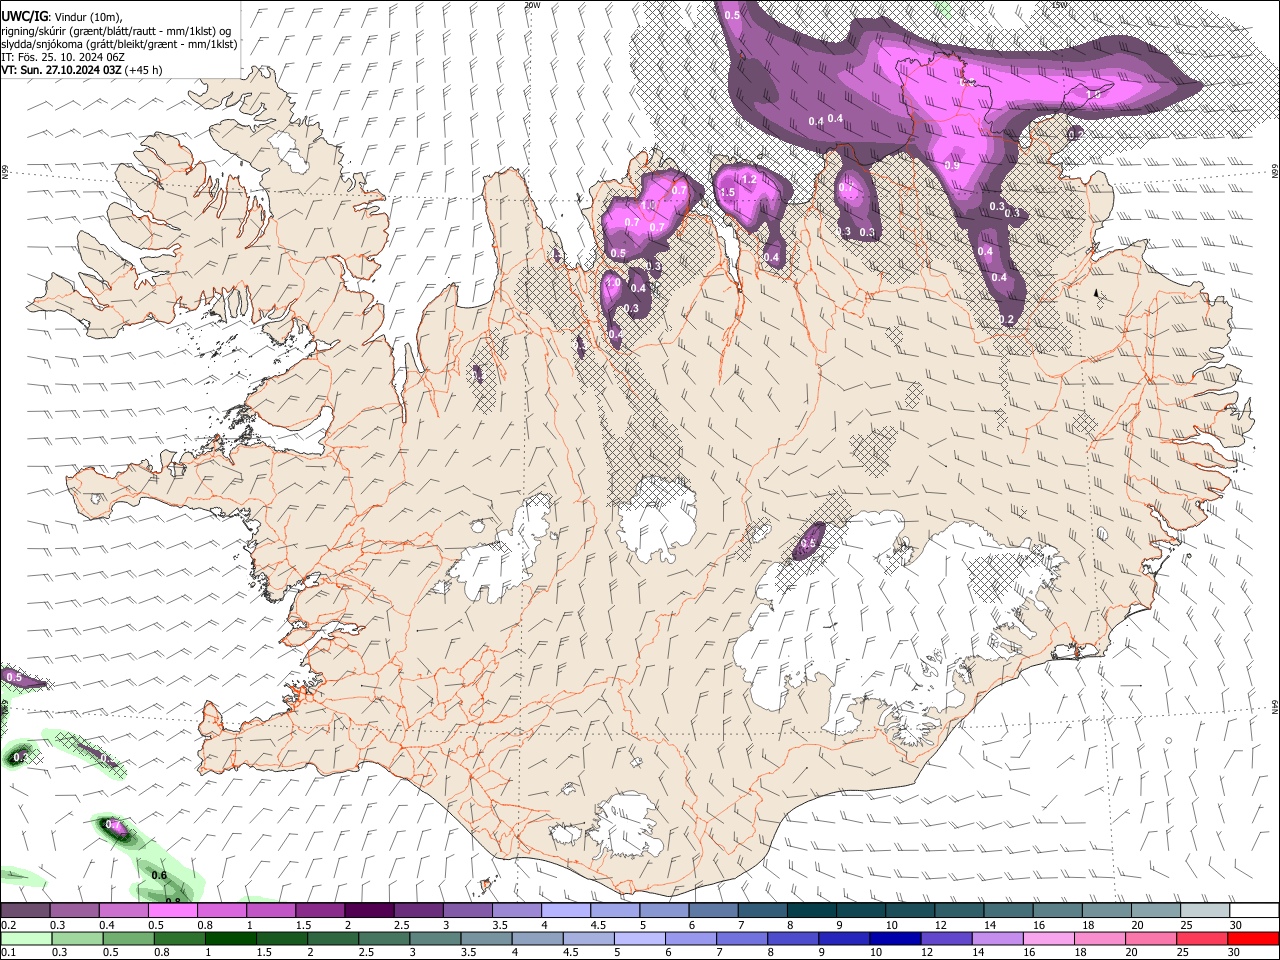Click upper scale swatch between 6 and 7
Screen dimensions: 1280x960
coord(713,910)
